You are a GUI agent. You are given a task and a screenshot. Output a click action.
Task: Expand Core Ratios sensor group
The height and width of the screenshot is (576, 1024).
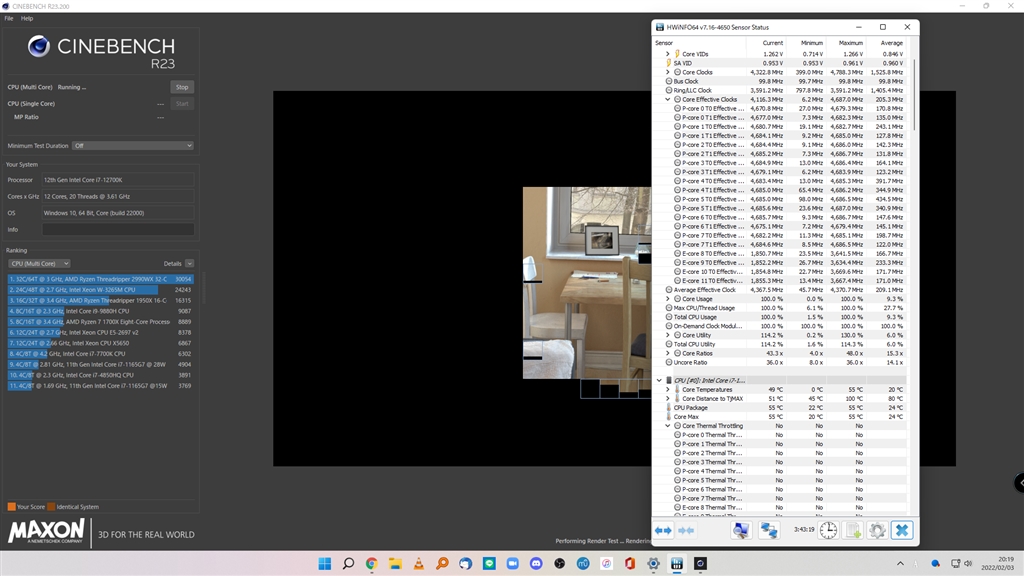point(667,353)
